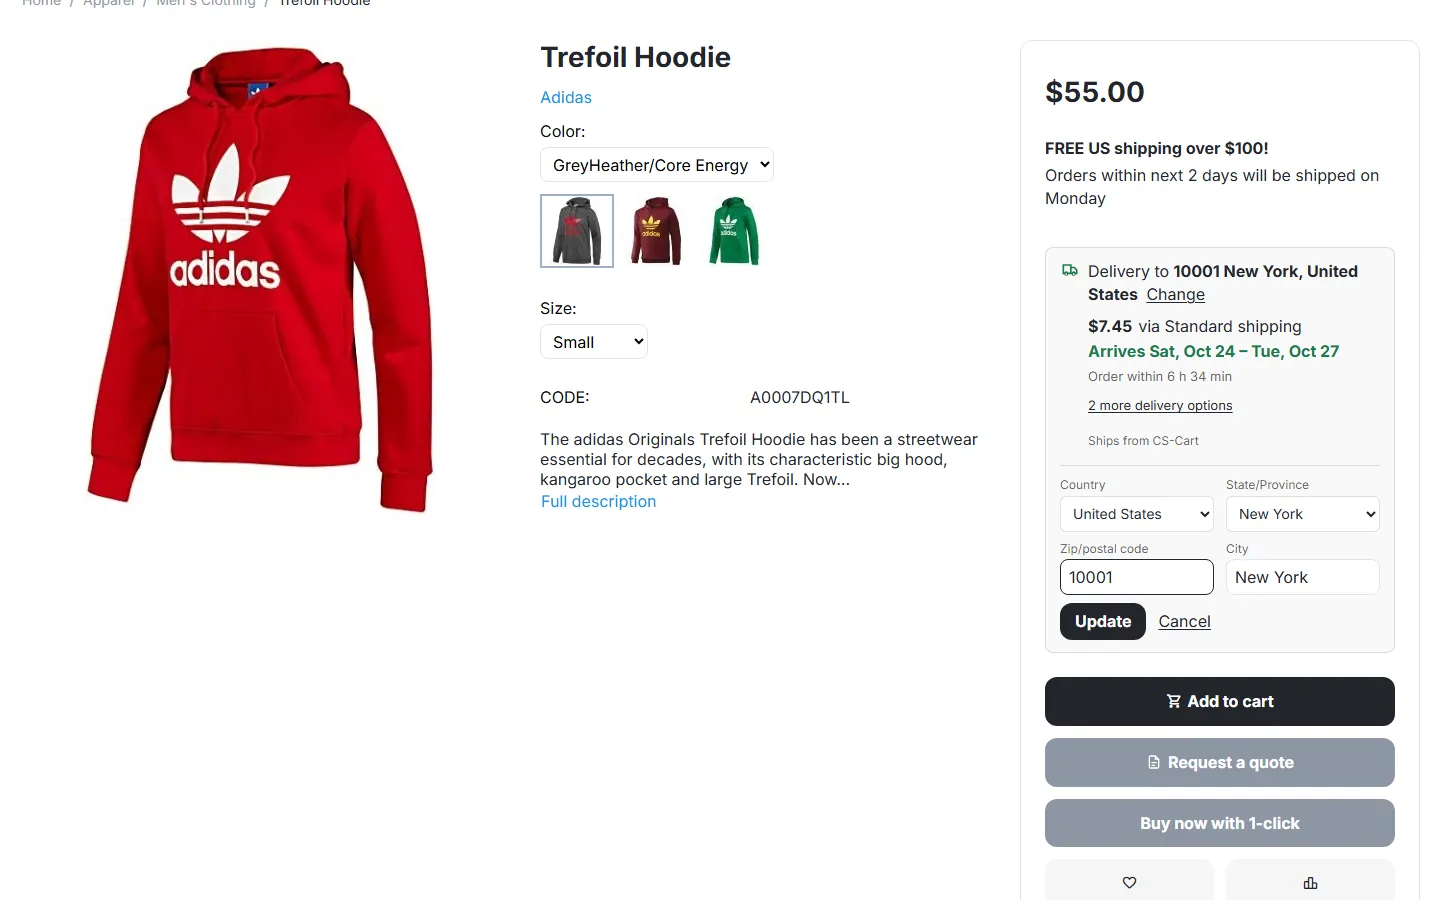Open the Color dropdown GreyHeather/Core Energy
The height and width of the screenshot is (900, 1440).
click(x=657, y=165)
